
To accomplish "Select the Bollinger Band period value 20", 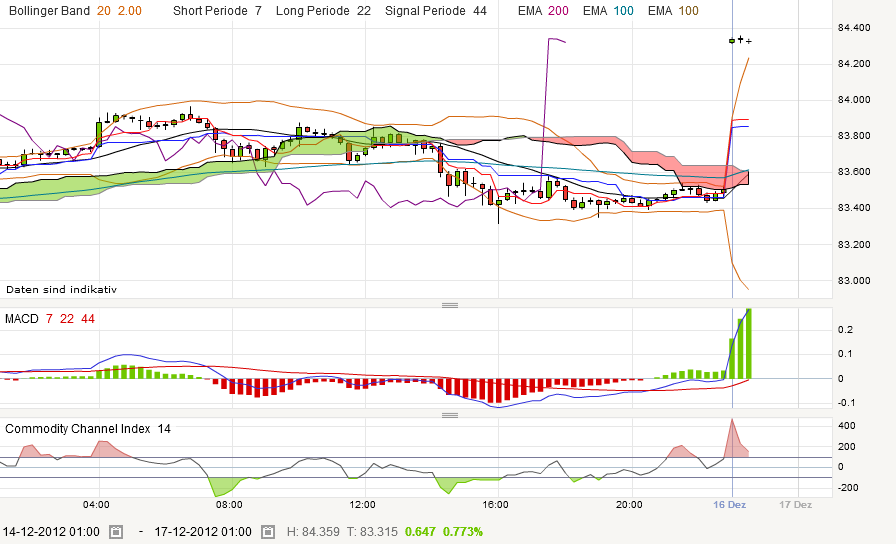I will [x=103, y=11].
